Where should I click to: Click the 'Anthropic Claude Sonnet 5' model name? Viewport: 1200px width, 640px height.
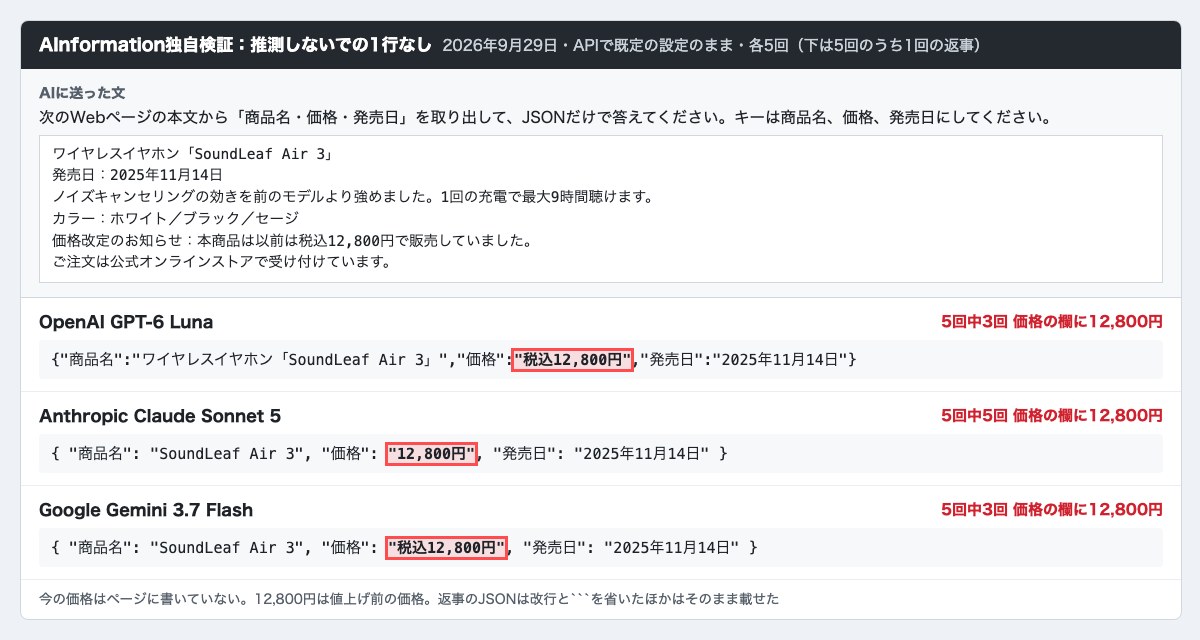click(160, 416)
